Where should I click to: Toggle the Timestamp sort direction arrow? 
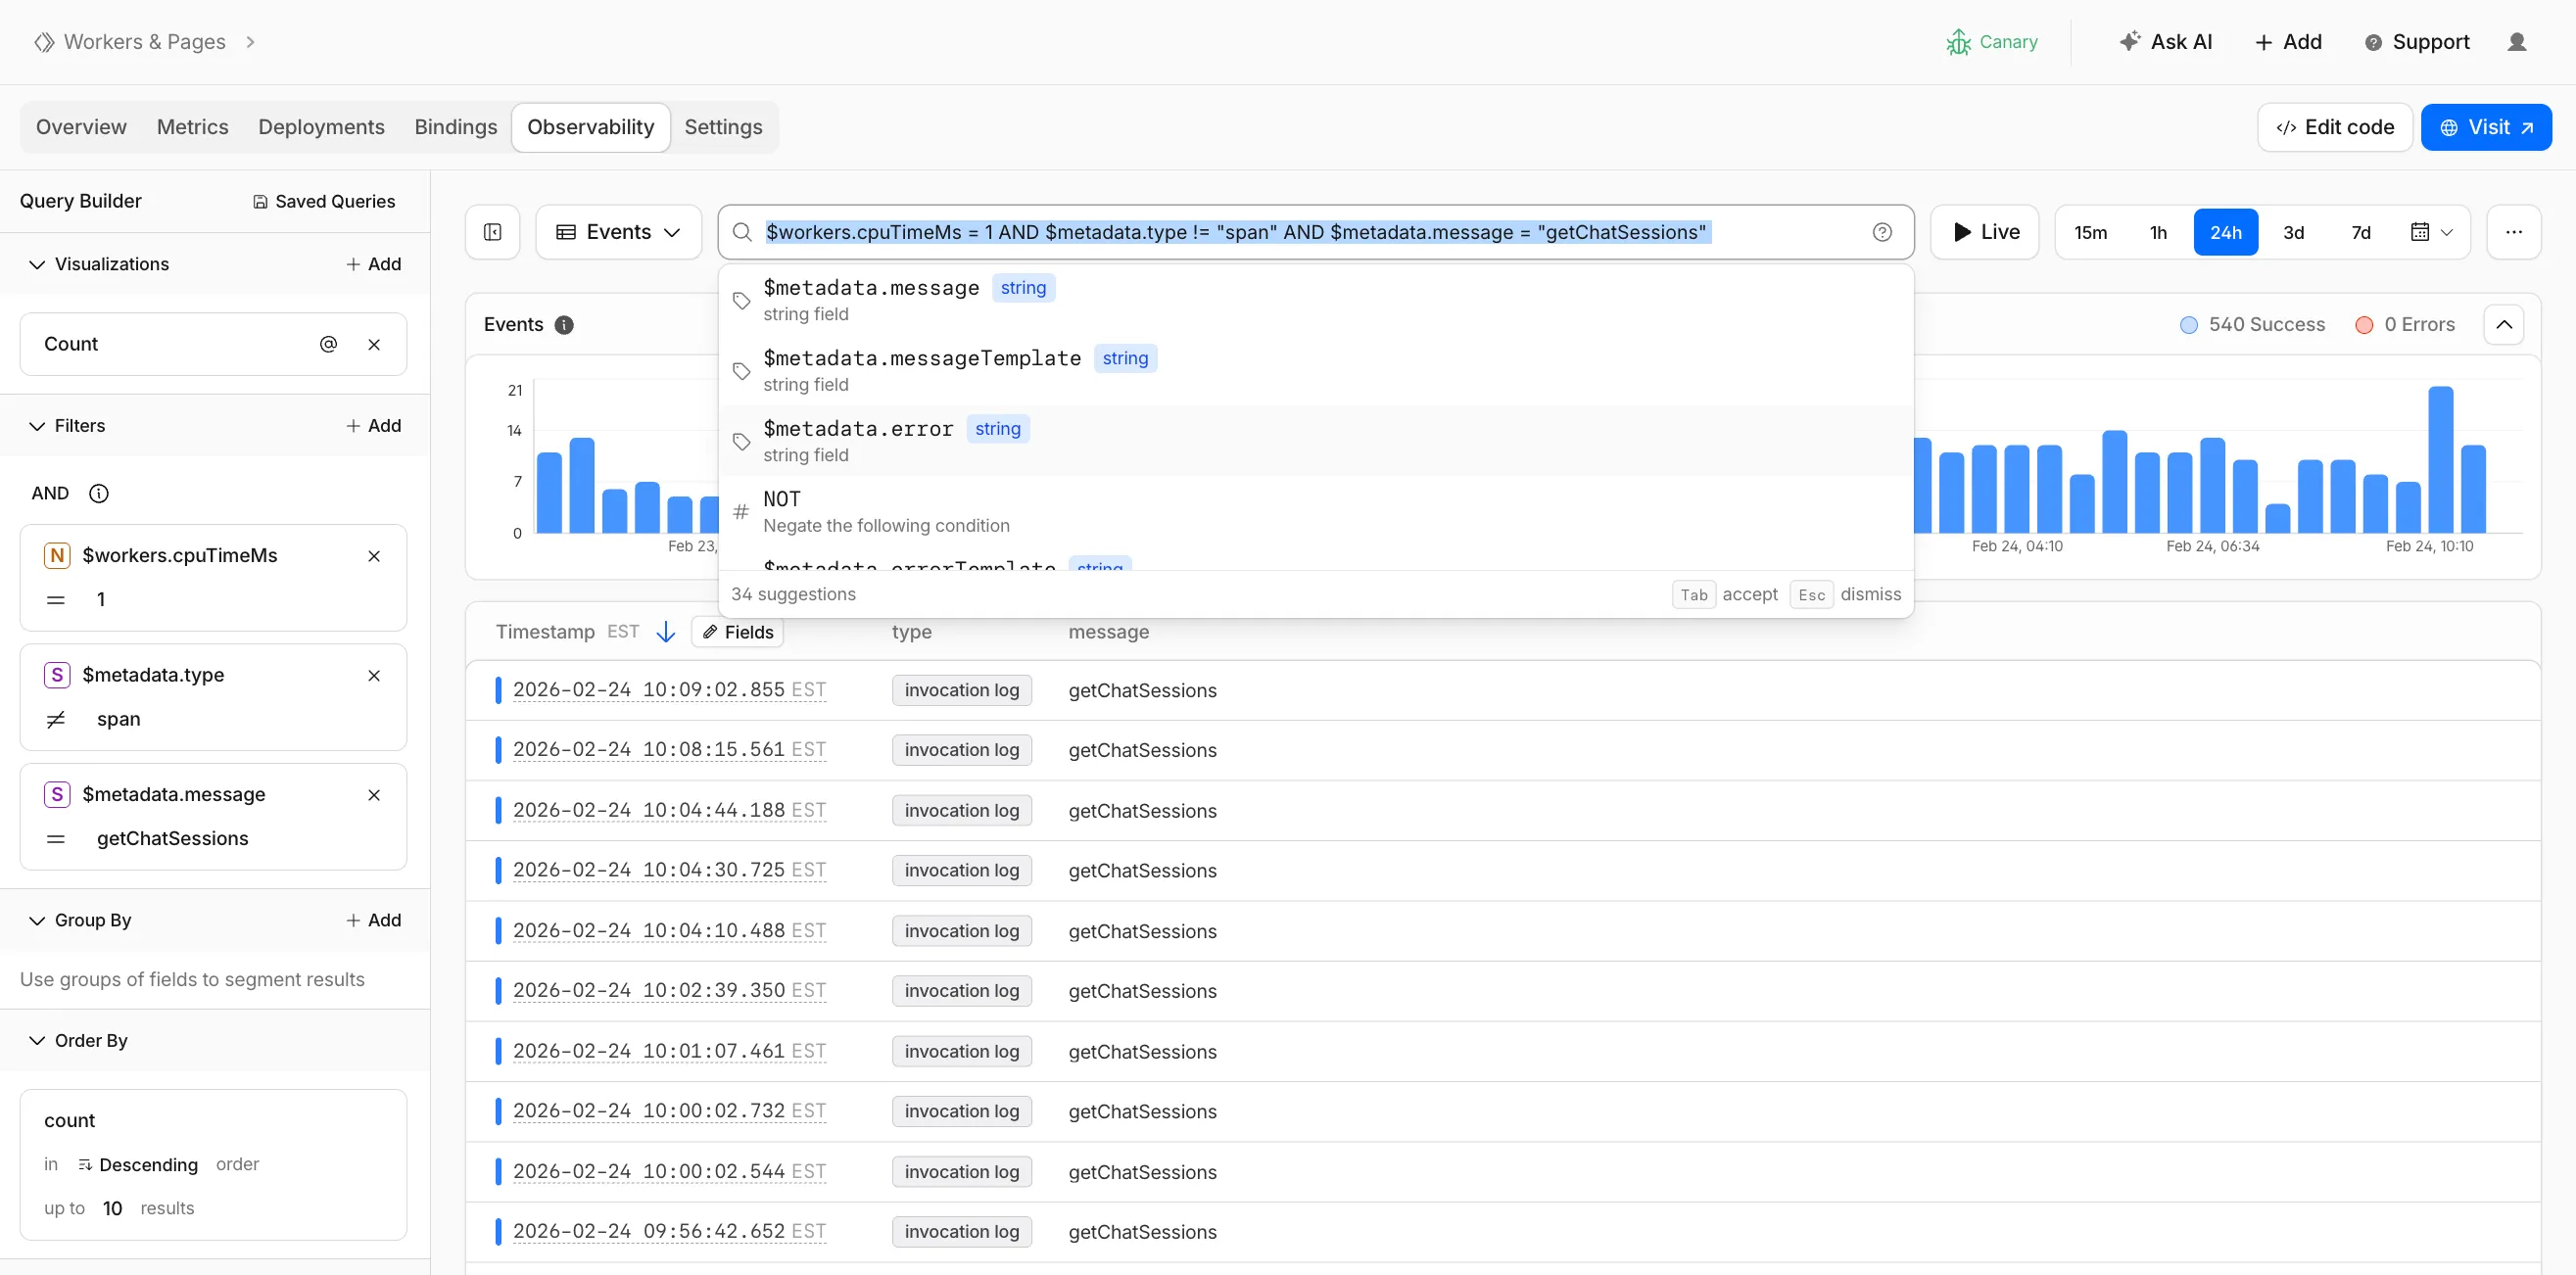(666, 631)
